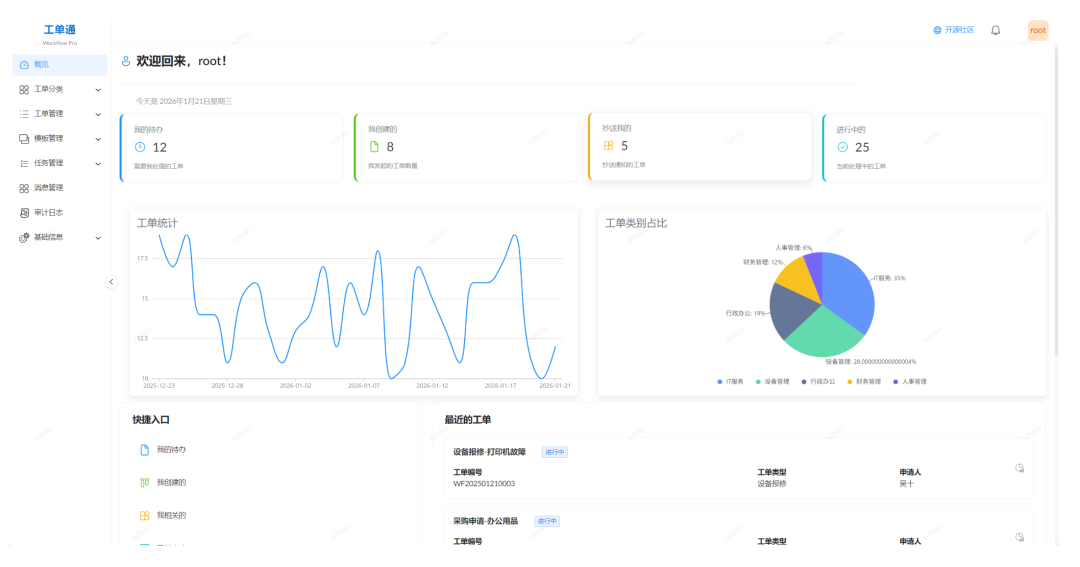Click the 基础信息 gear icon
Screen dimensions: 1080x567
click(24, 238)
